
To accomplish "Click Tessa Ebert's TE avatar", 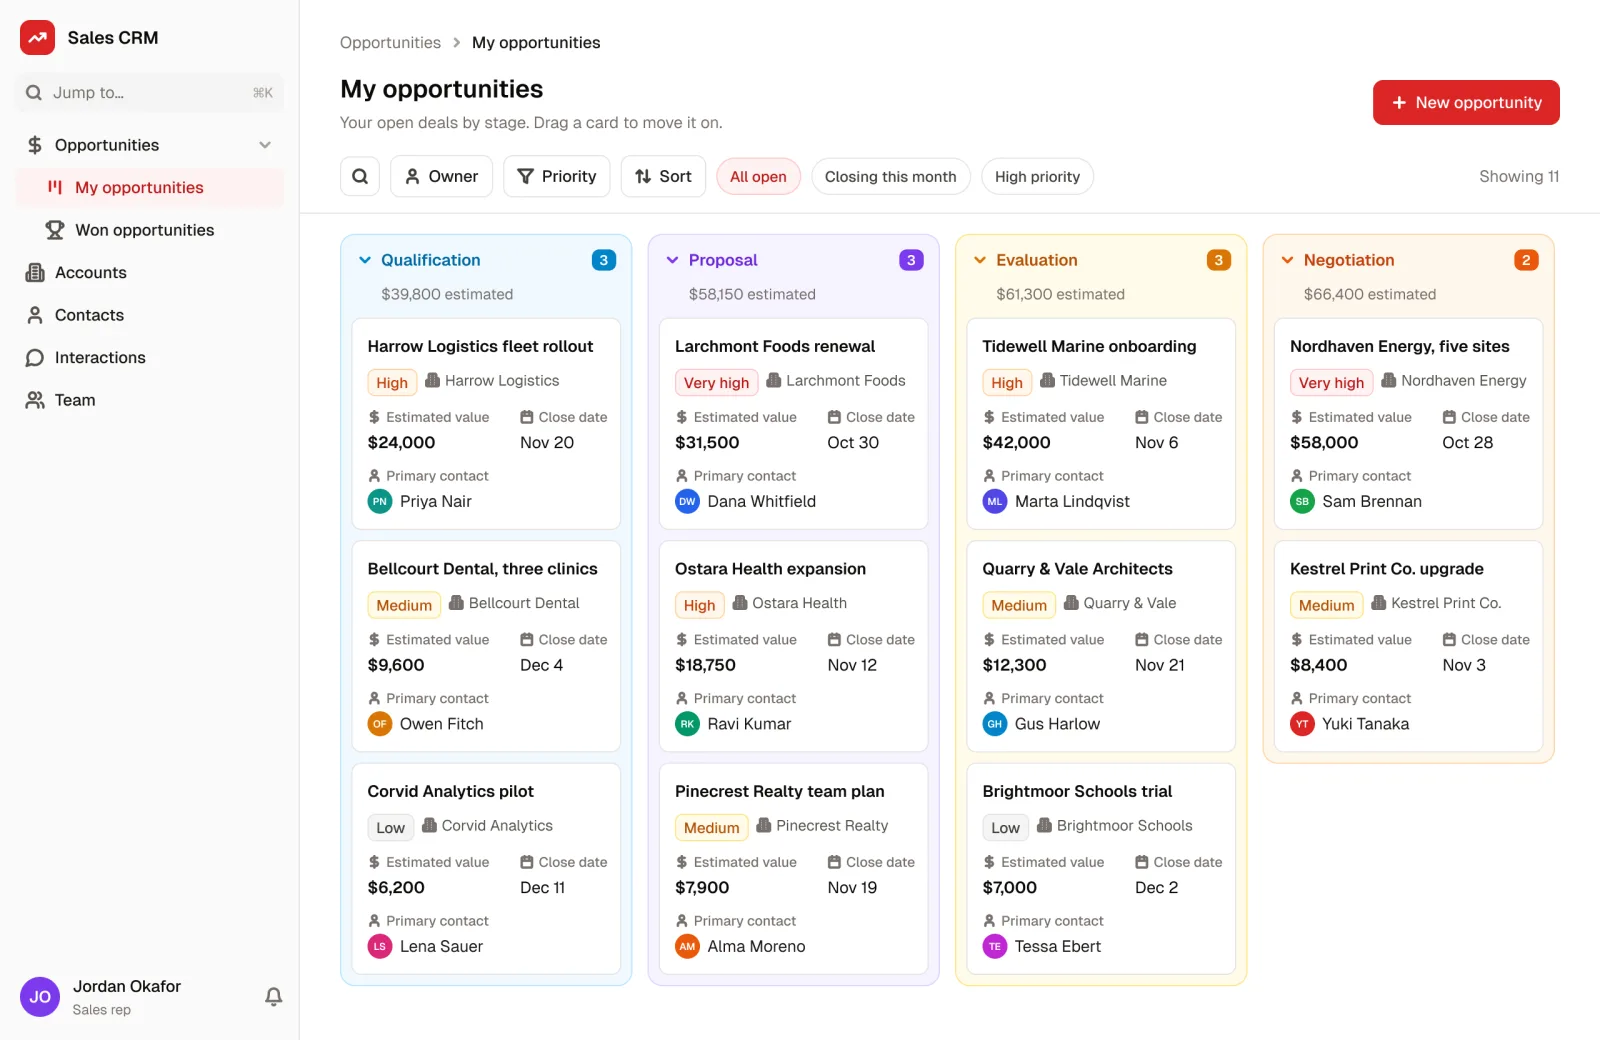I will pyautogui.click(x=994, y=946).
